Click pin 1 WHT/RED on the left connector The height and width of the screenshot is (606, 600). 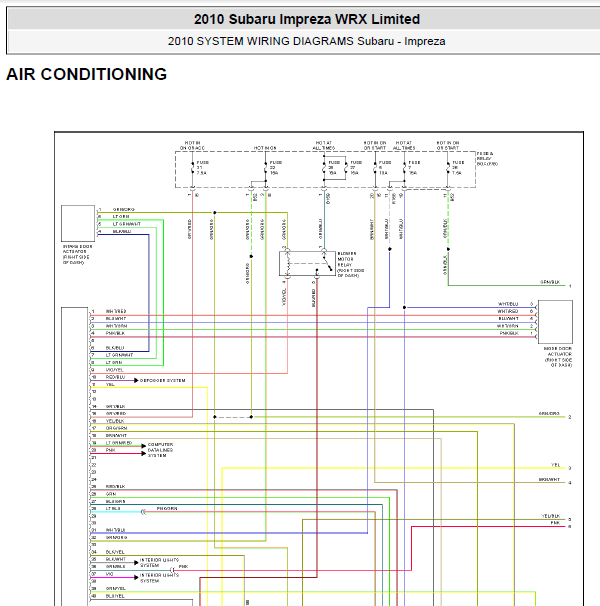(x=116, y=311)
